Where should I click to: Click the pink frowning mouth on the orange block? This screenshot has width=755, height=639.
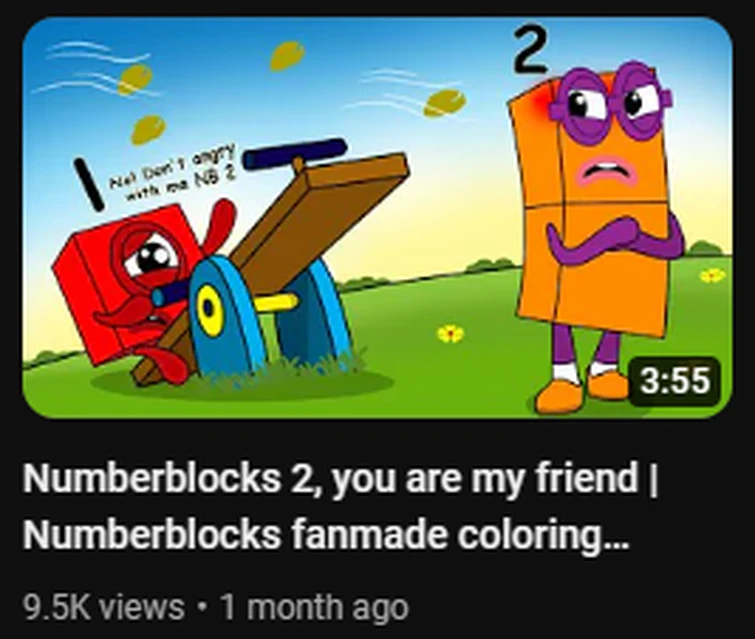609,172
